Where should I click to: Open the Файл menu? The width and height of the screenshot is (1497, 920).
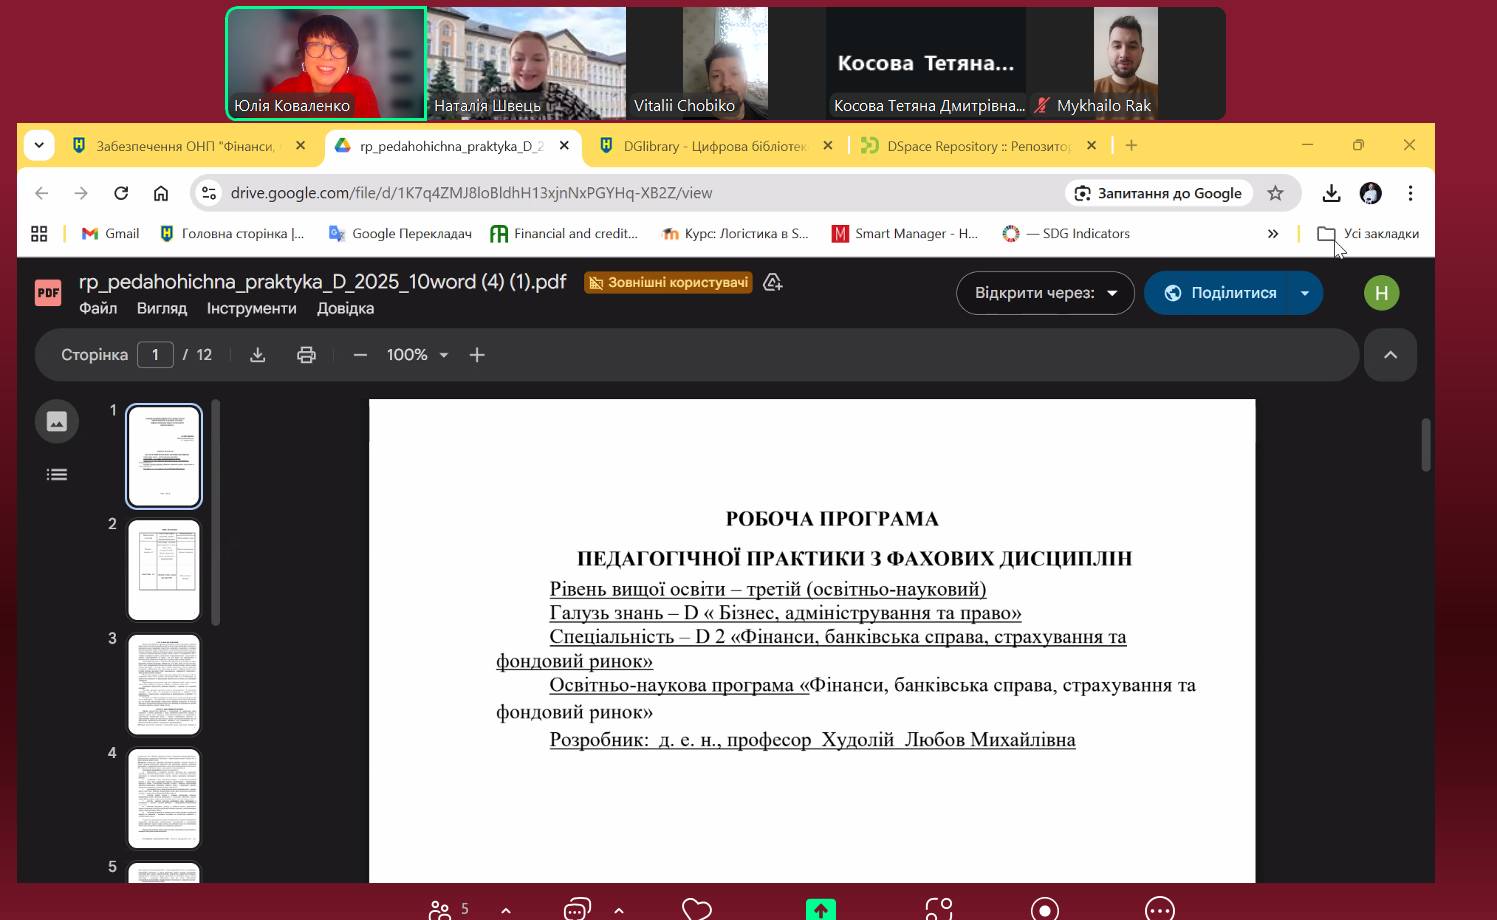coord(98,308)
